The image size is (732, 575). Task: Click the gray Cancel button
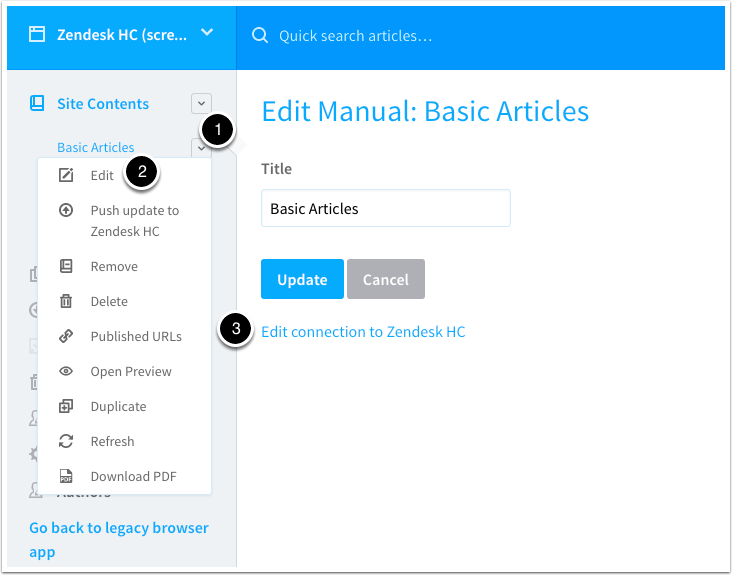click(386, 279)
